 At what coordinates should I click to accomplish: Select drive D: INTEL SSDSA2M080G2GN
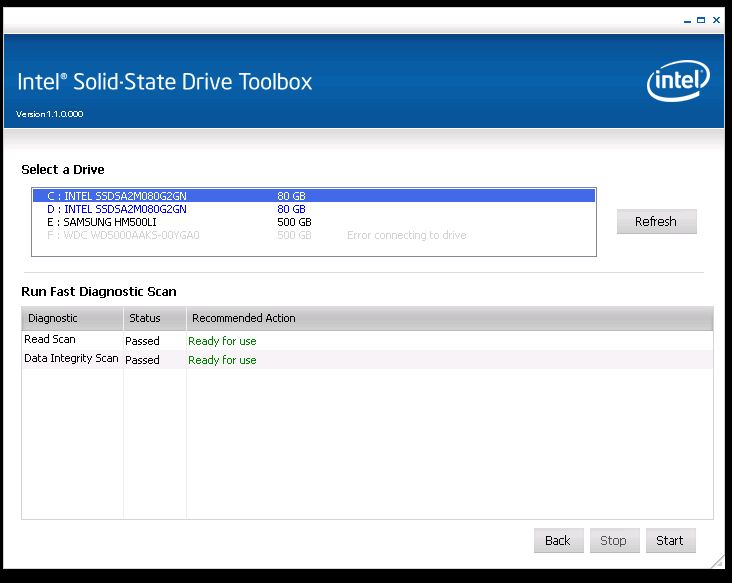click(314, 209)
